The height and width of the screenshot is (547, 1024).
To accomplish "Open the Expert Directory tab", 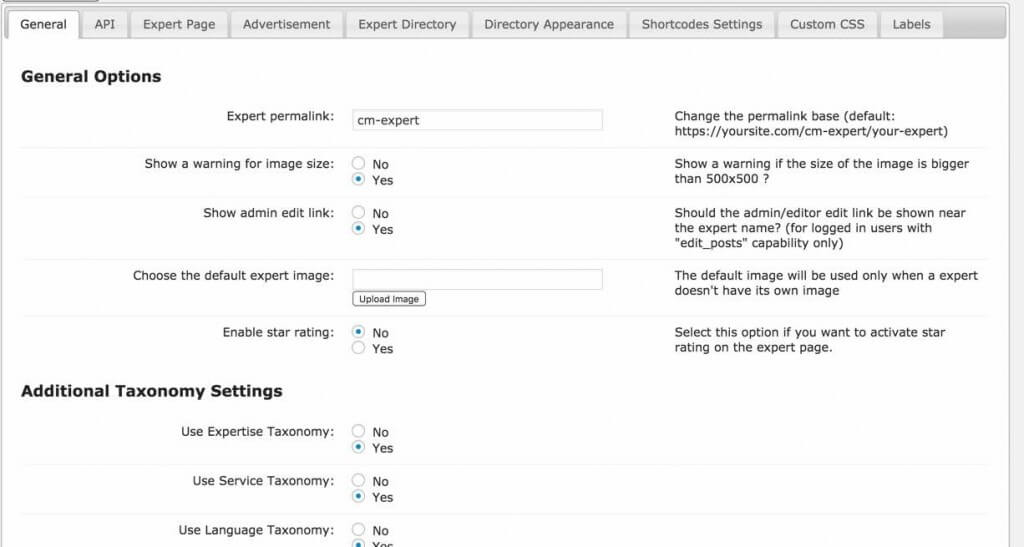I will pos(407,24).
